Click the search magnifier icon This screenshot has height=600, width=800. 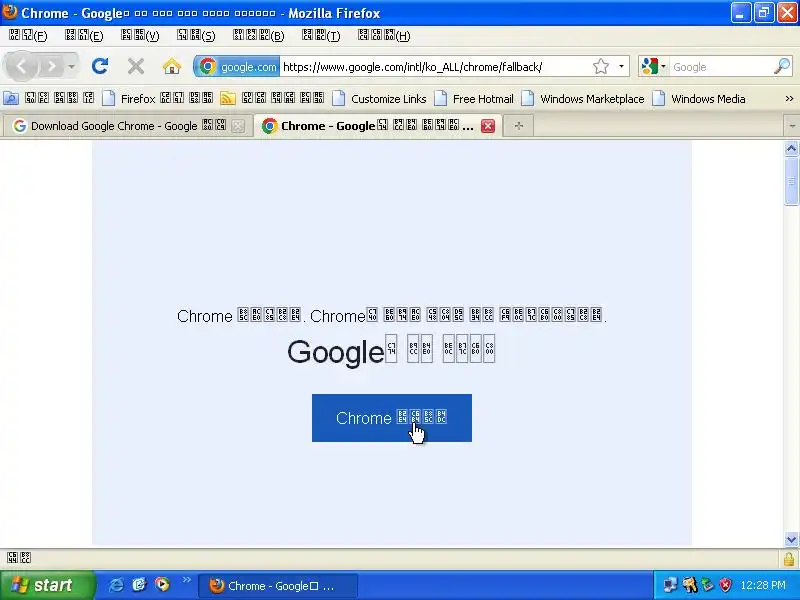click(x=782, y=66)
